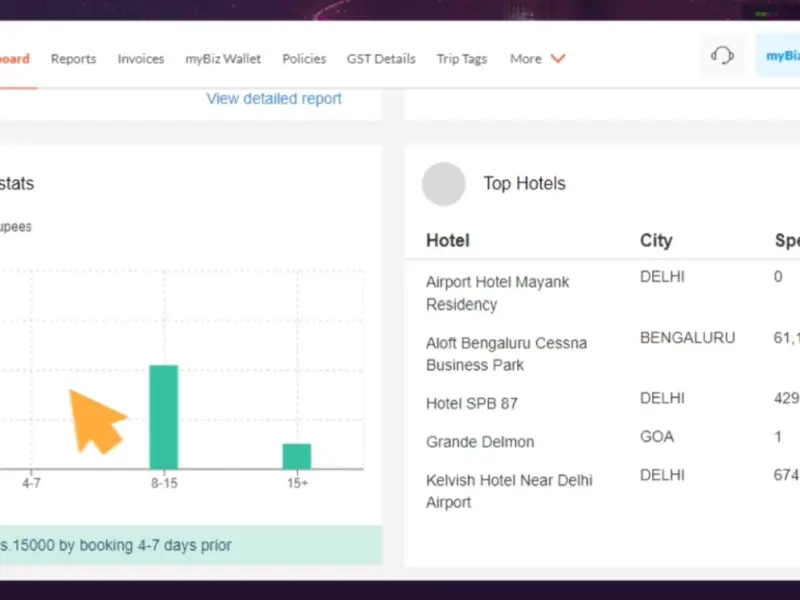Image resolution: width=800 pixels, height=600 pixels.
Task: Click the Grande Delmon hotel entry
Action: 480,442
